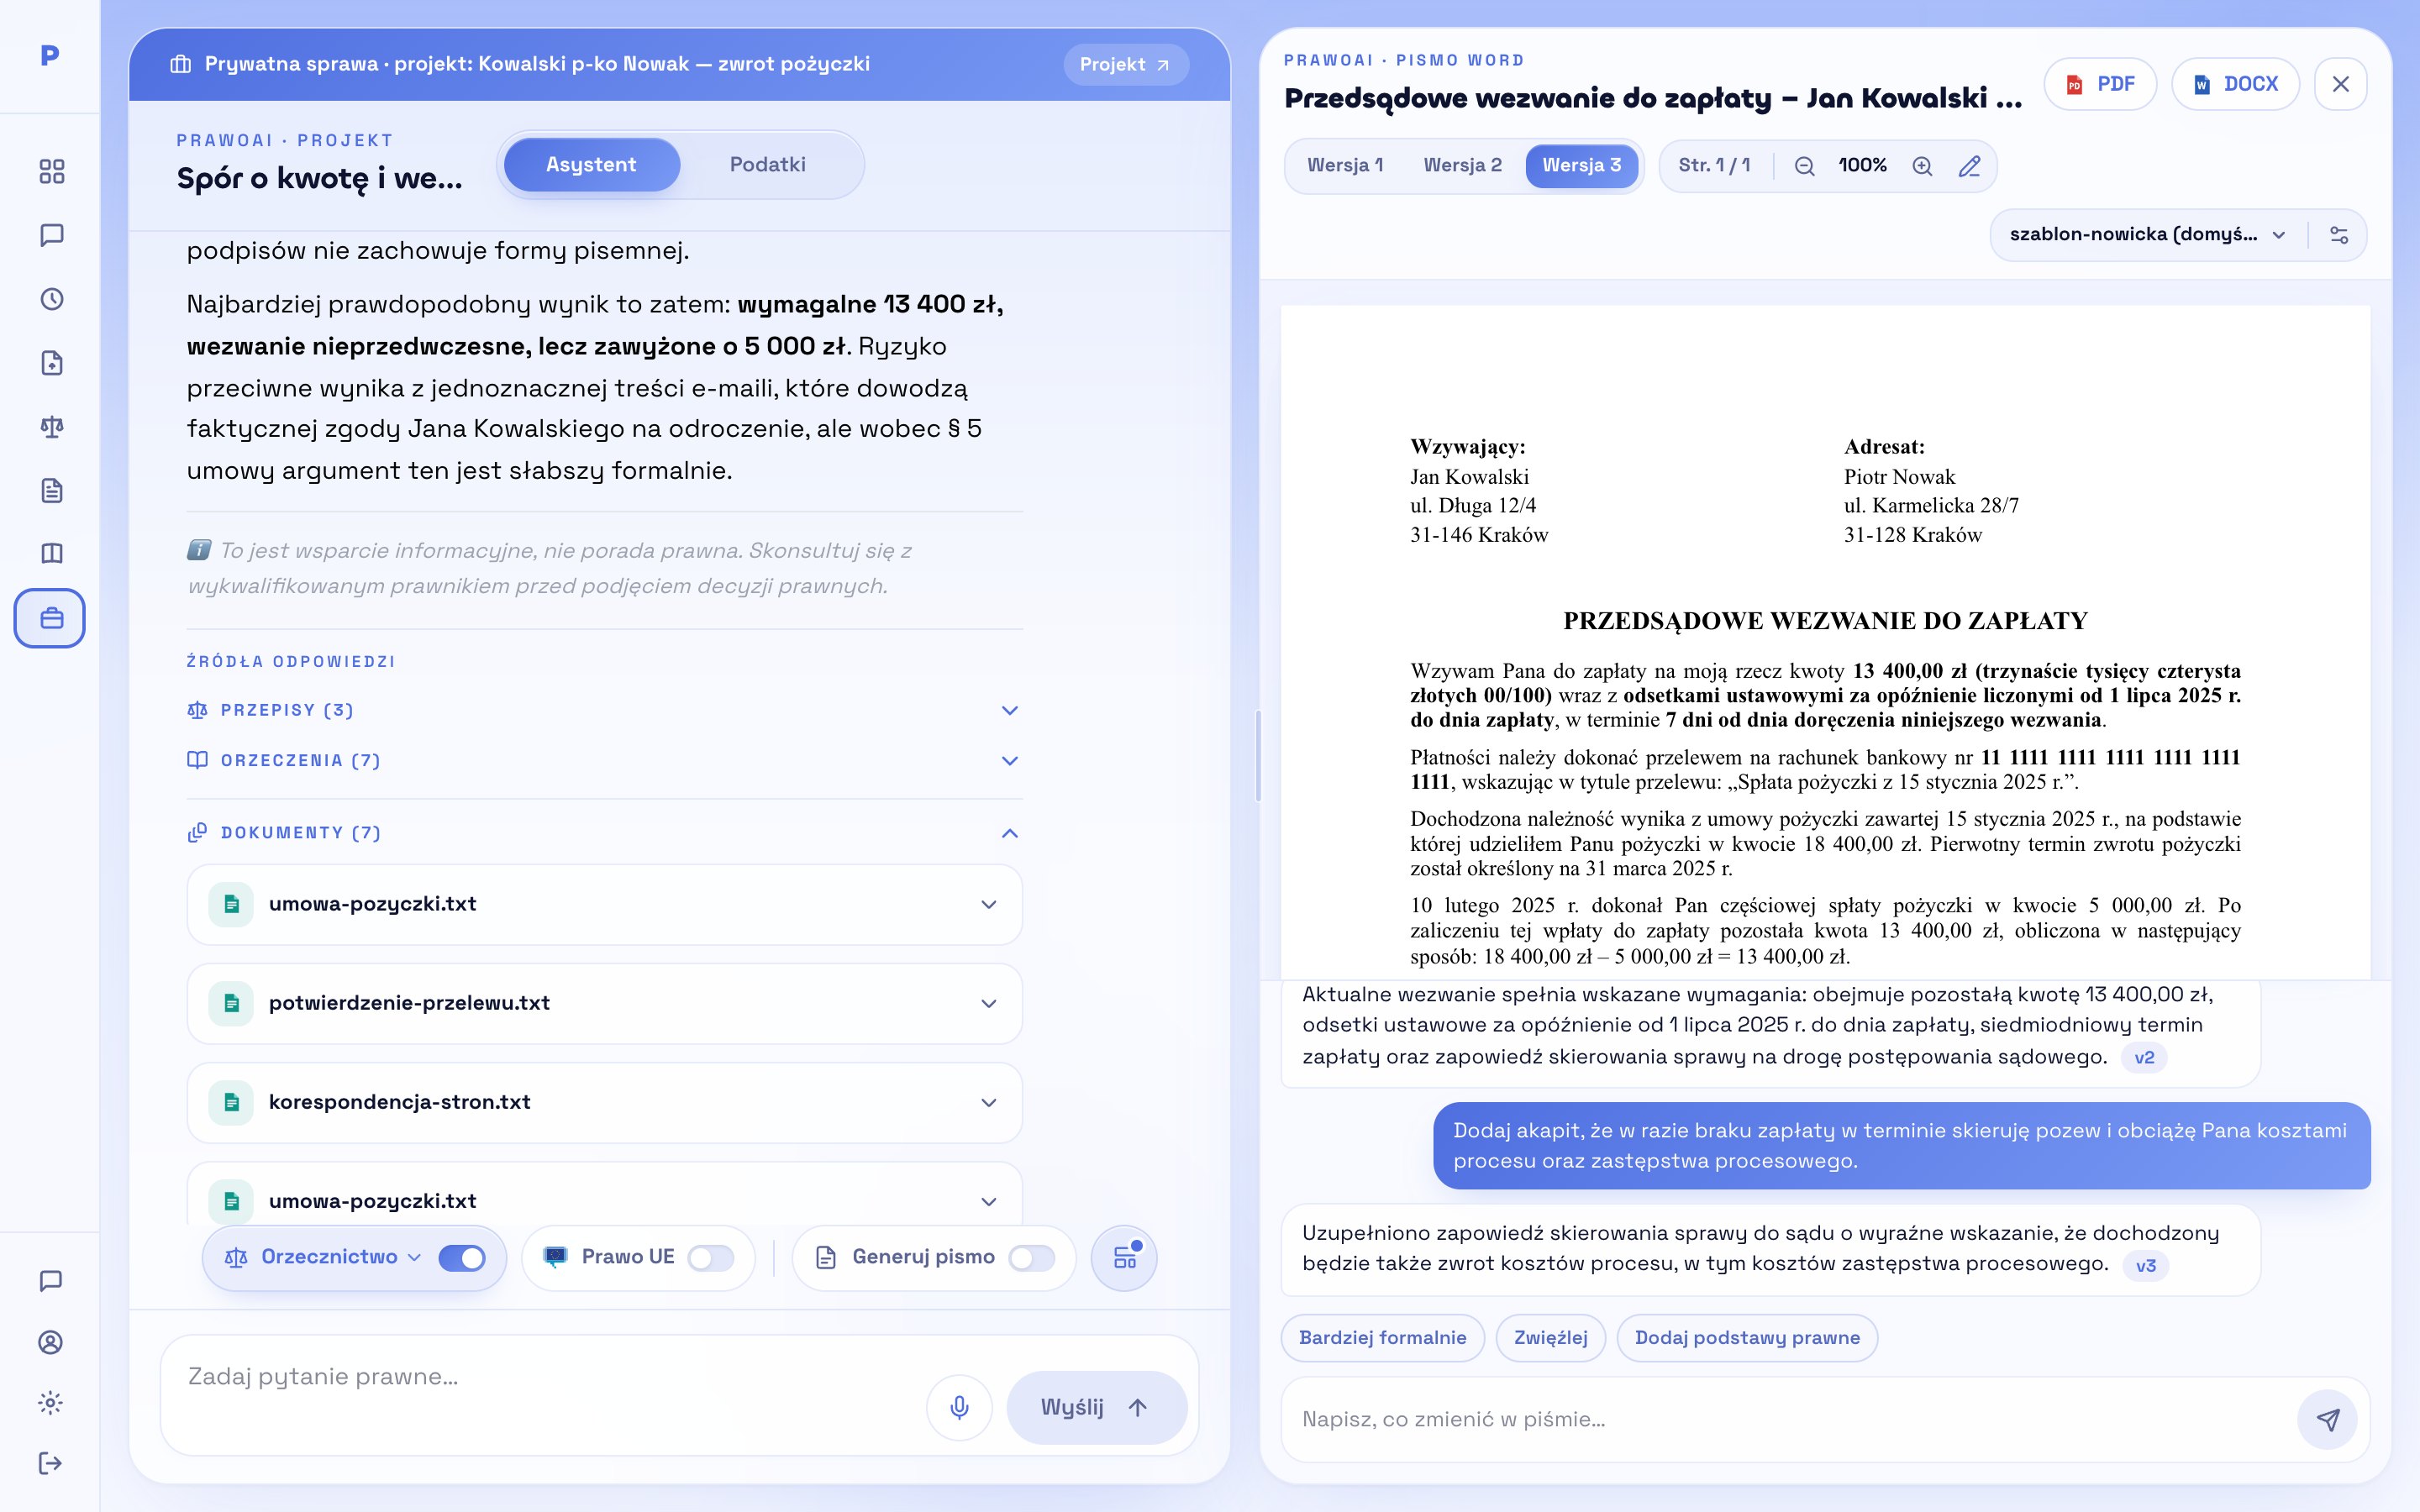Open the user account icon in sidebar
The width and height of the screenshot is (2420, 1512).
click(50, 1342)
